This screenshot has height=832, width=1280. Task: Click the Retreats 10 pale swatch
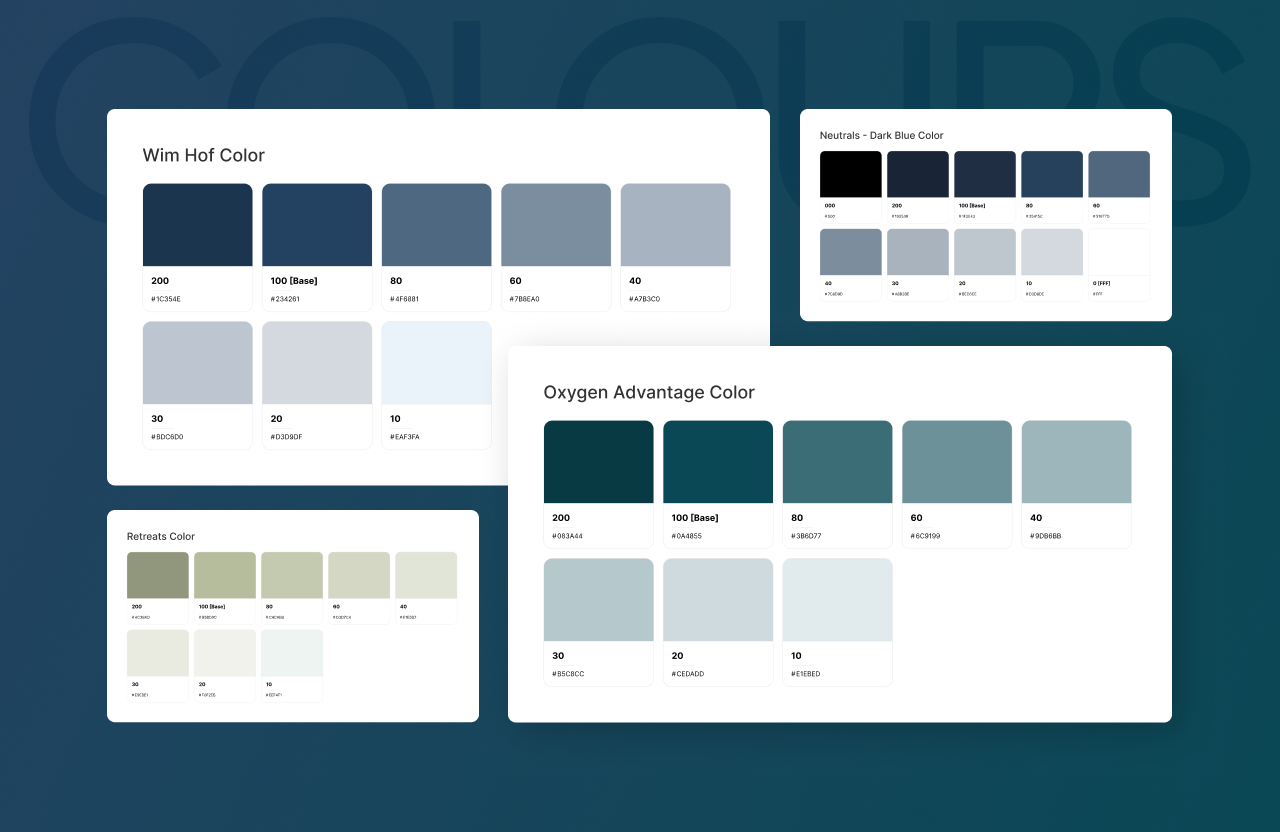pyautogui.click(x=291, y=653)
